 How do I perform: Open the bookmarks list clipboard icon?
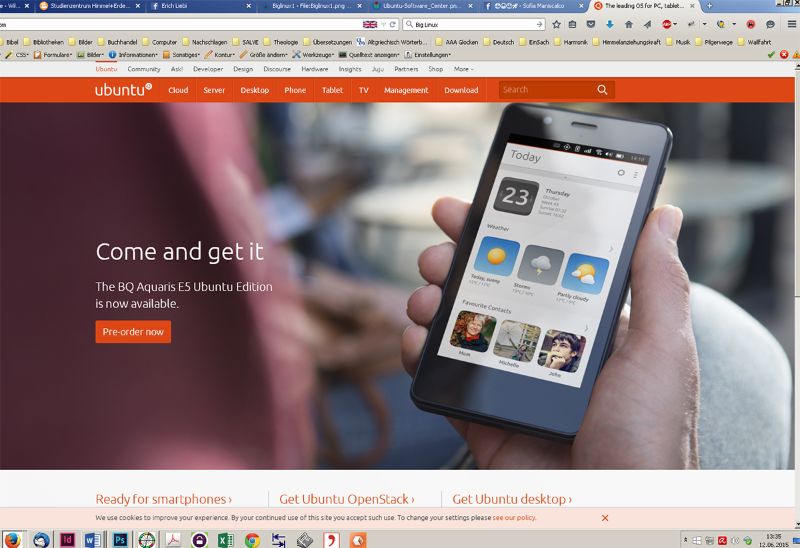(x=572, y=24)
